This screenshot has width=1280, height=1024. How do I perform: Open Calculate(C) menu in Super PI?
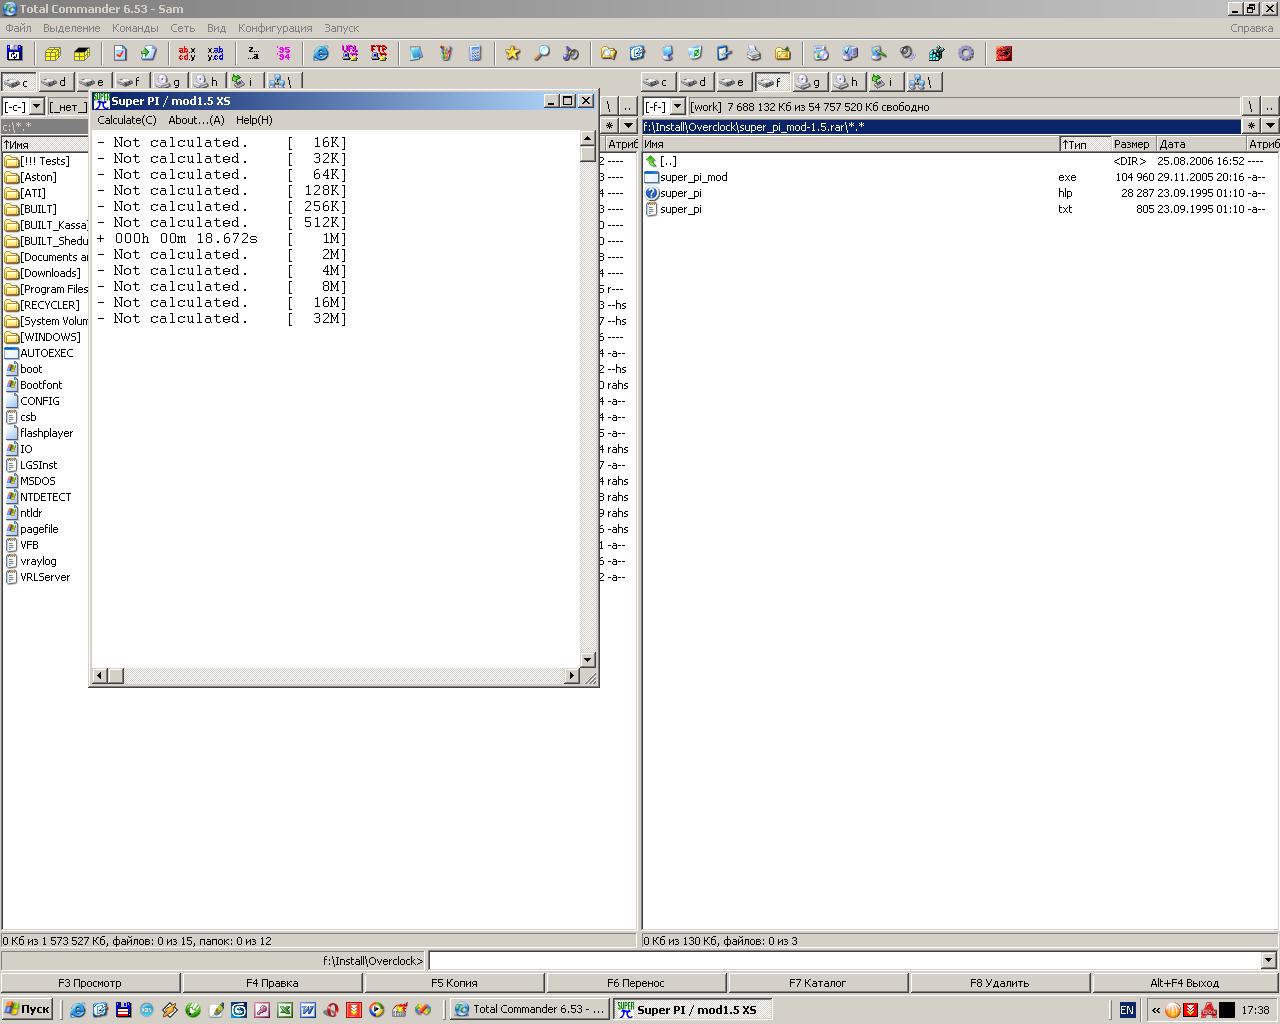(127, 120)
